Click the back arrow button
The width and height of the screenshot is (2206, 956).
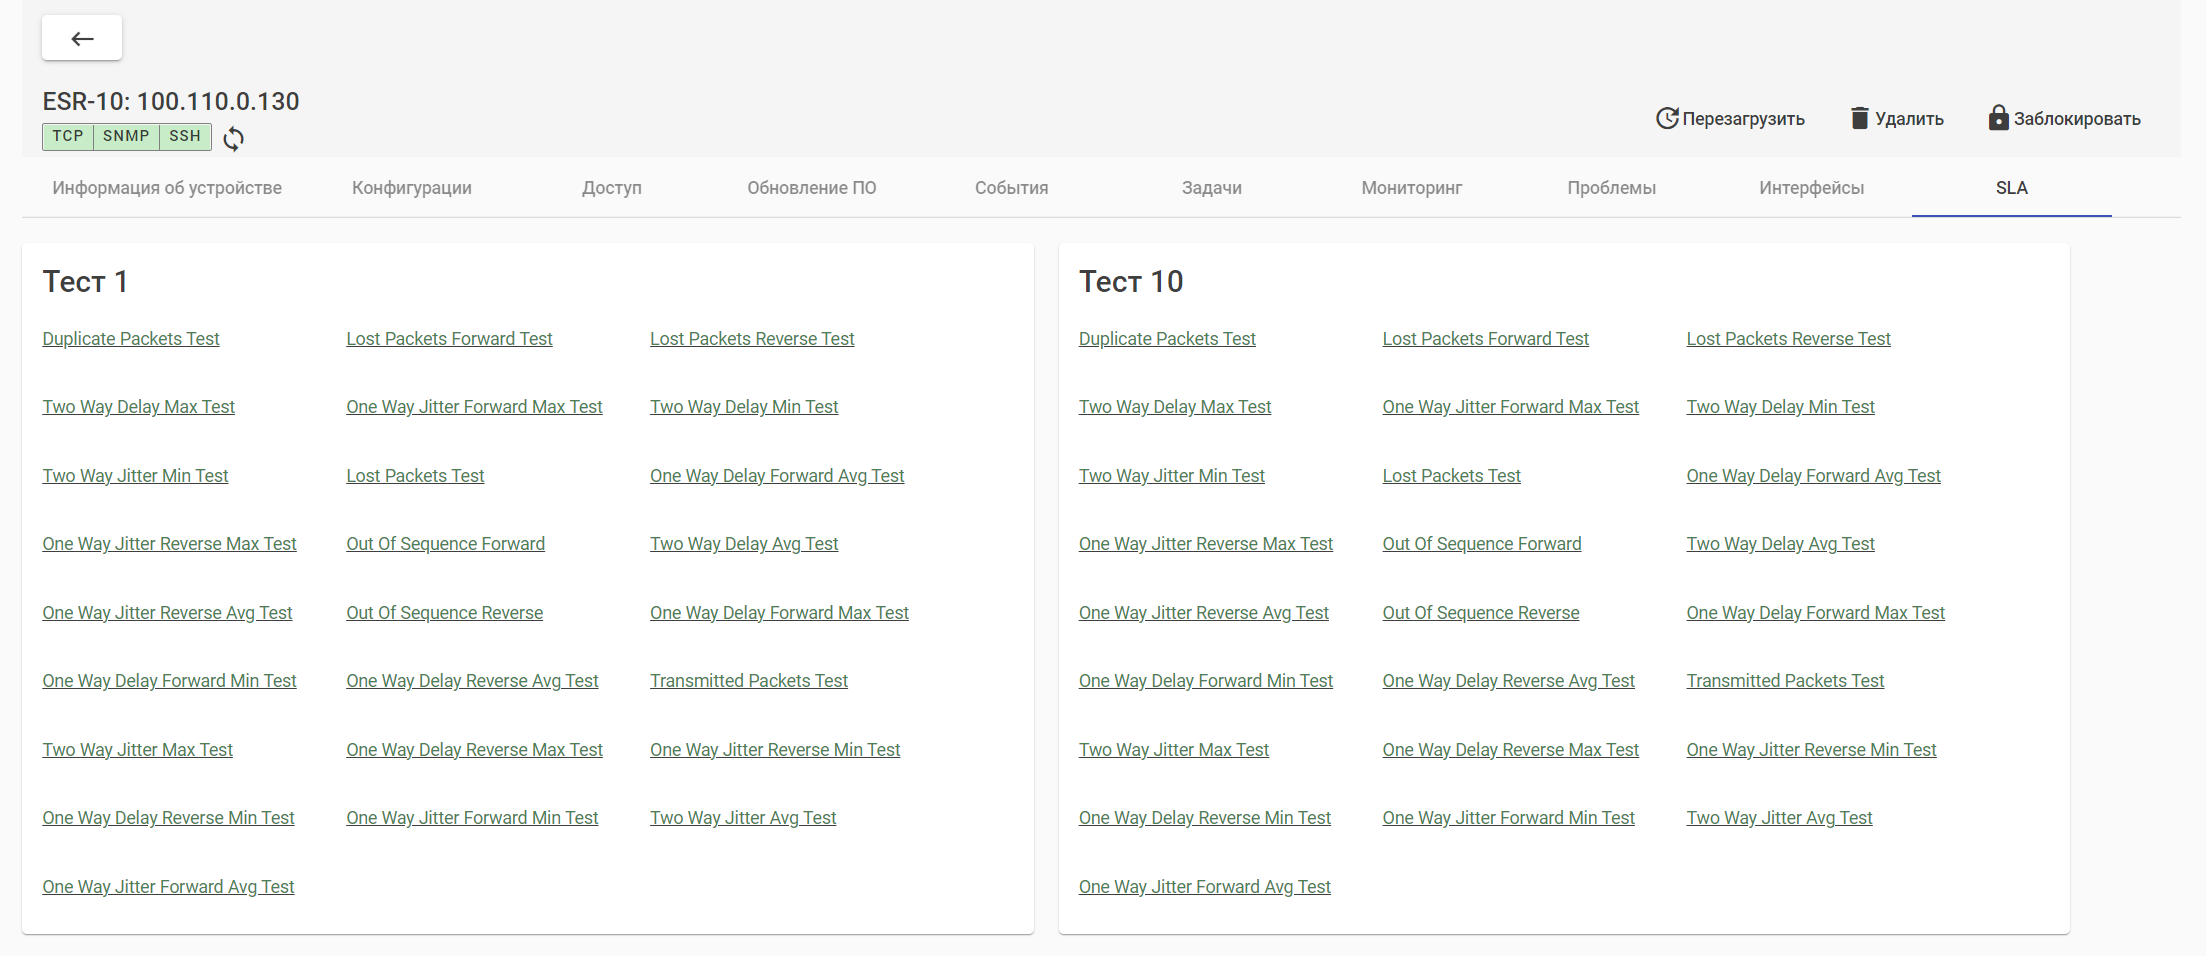tap(82, 39)
